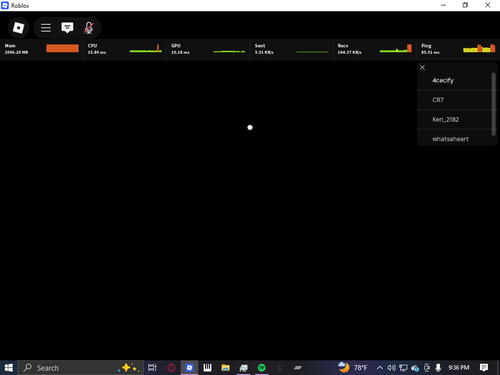
Task: Open the piano app on the taskbar
Action: click(207, 368)
